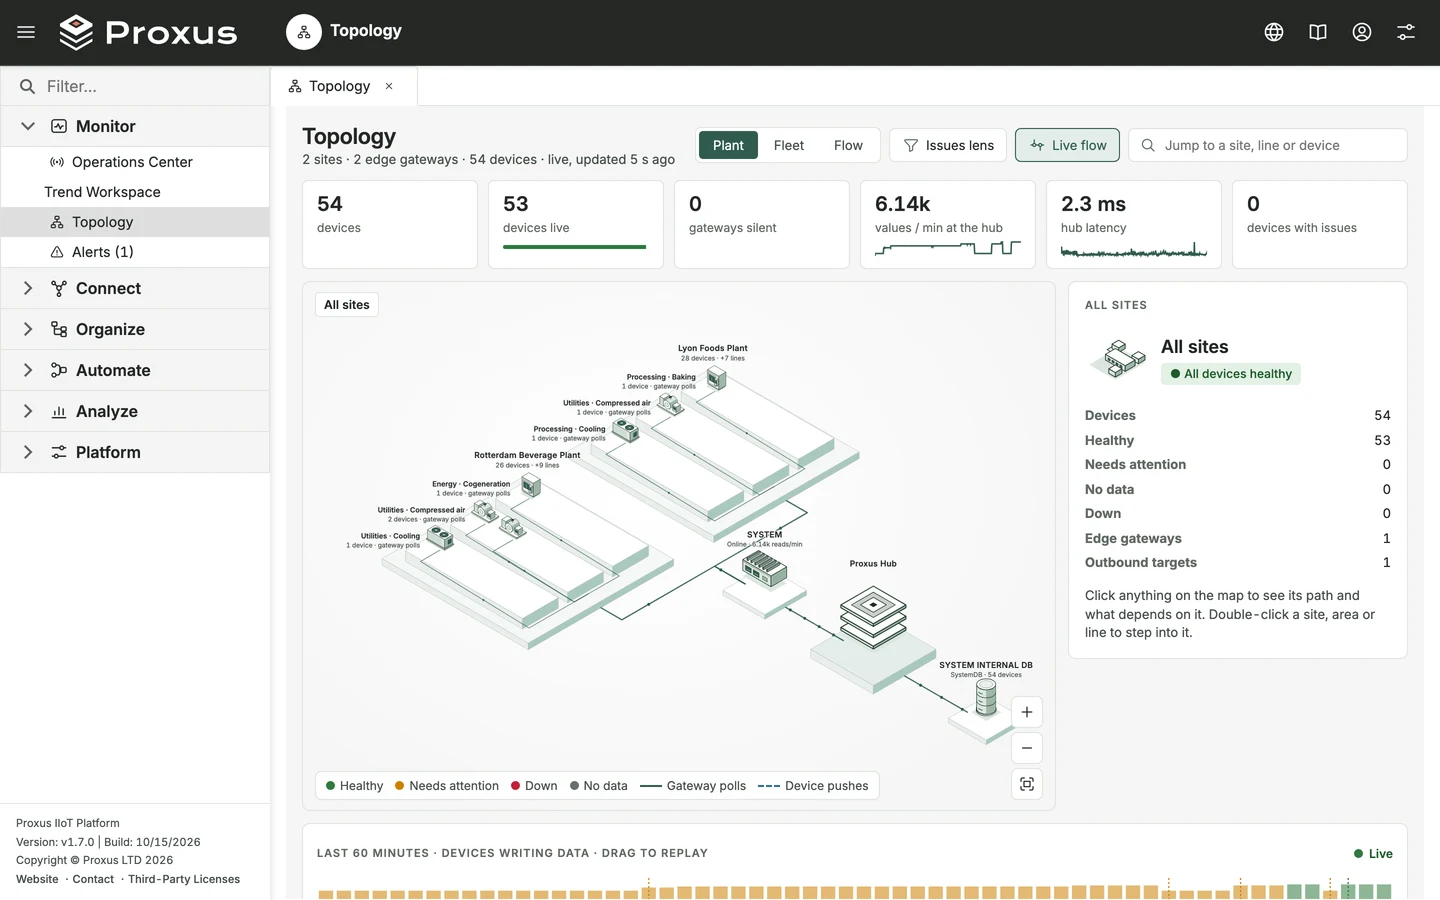The image size is (1440, 900).
Task: Open Trend Workspace in sidebar
Action: [x=135, y=192]
